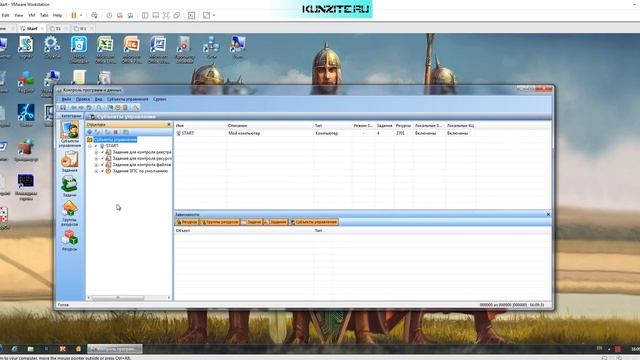Viewport: 640px width, 360px height.
Task: Toggle check for Задание ЗПС по умолчанию
Action: click(102, 171)
